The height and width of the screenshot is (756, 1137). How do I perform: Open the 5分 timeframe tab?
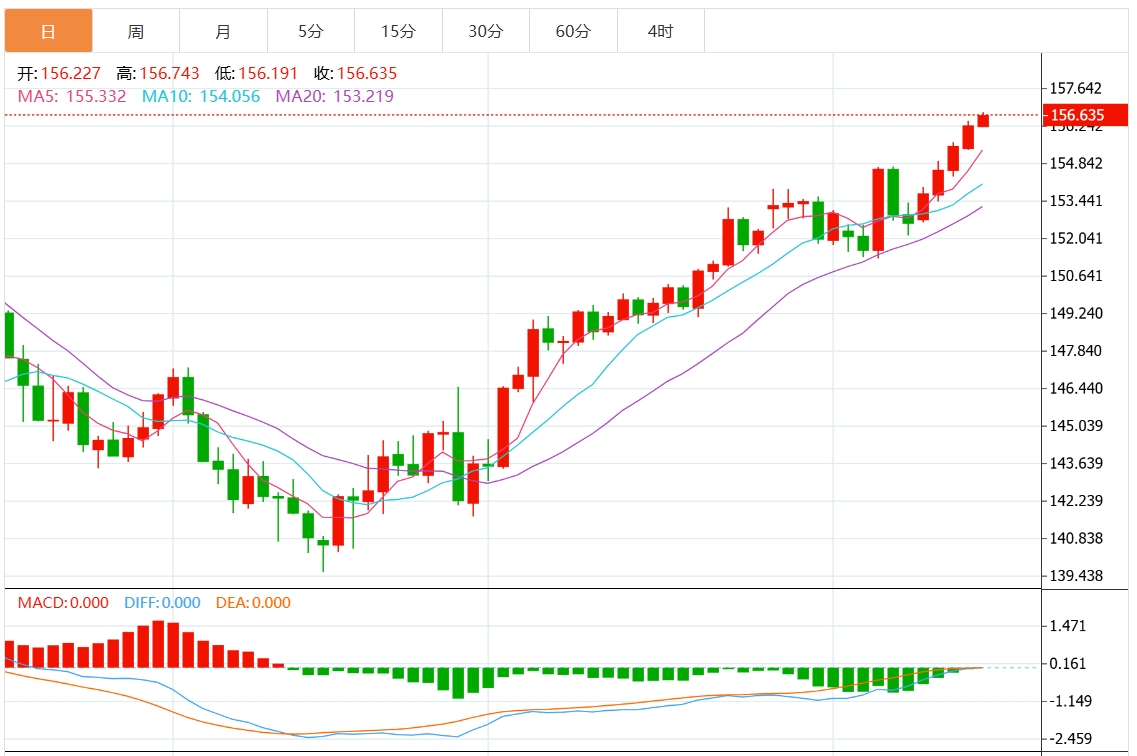coord(310,31)
